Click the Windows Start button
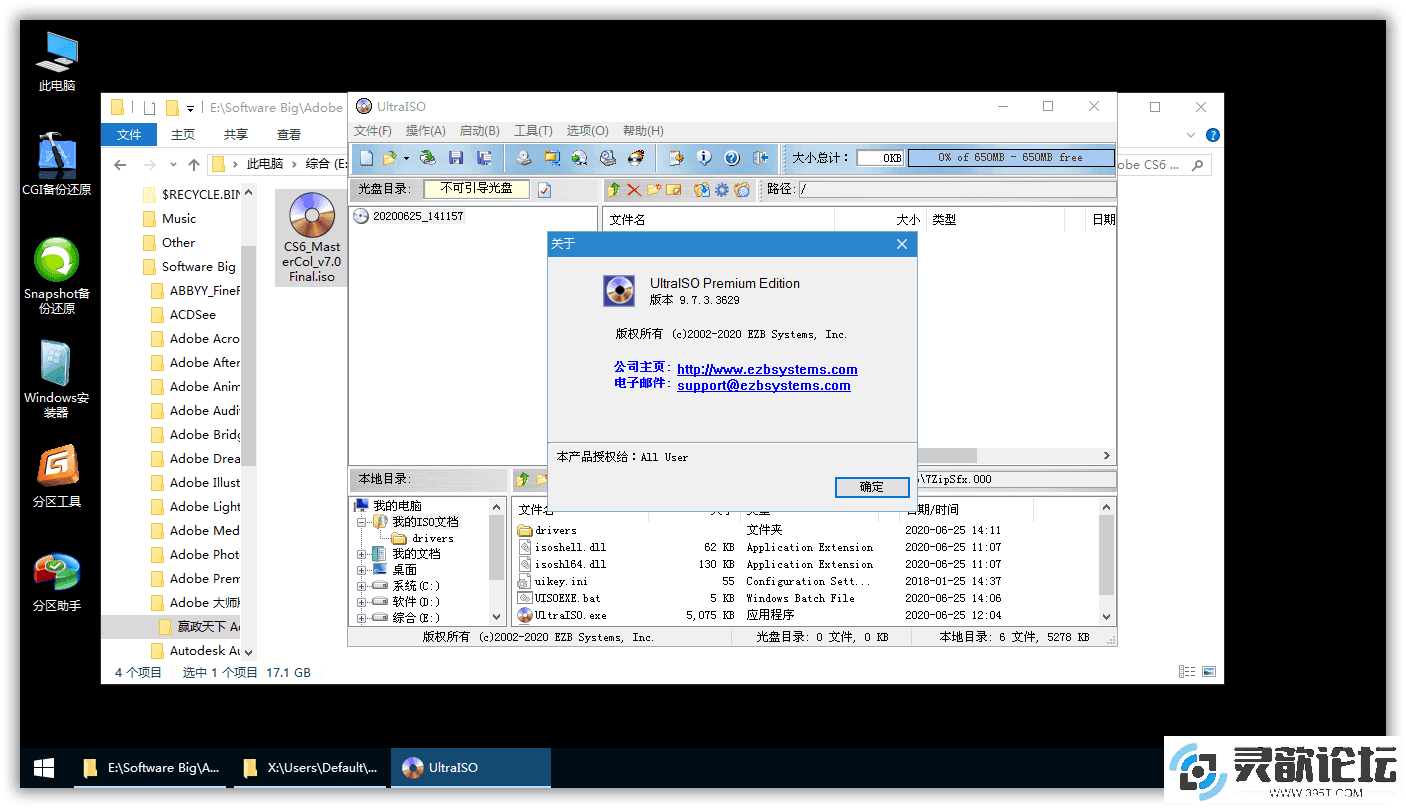The width and height of the screenshot is (1406, 808). 44,768
